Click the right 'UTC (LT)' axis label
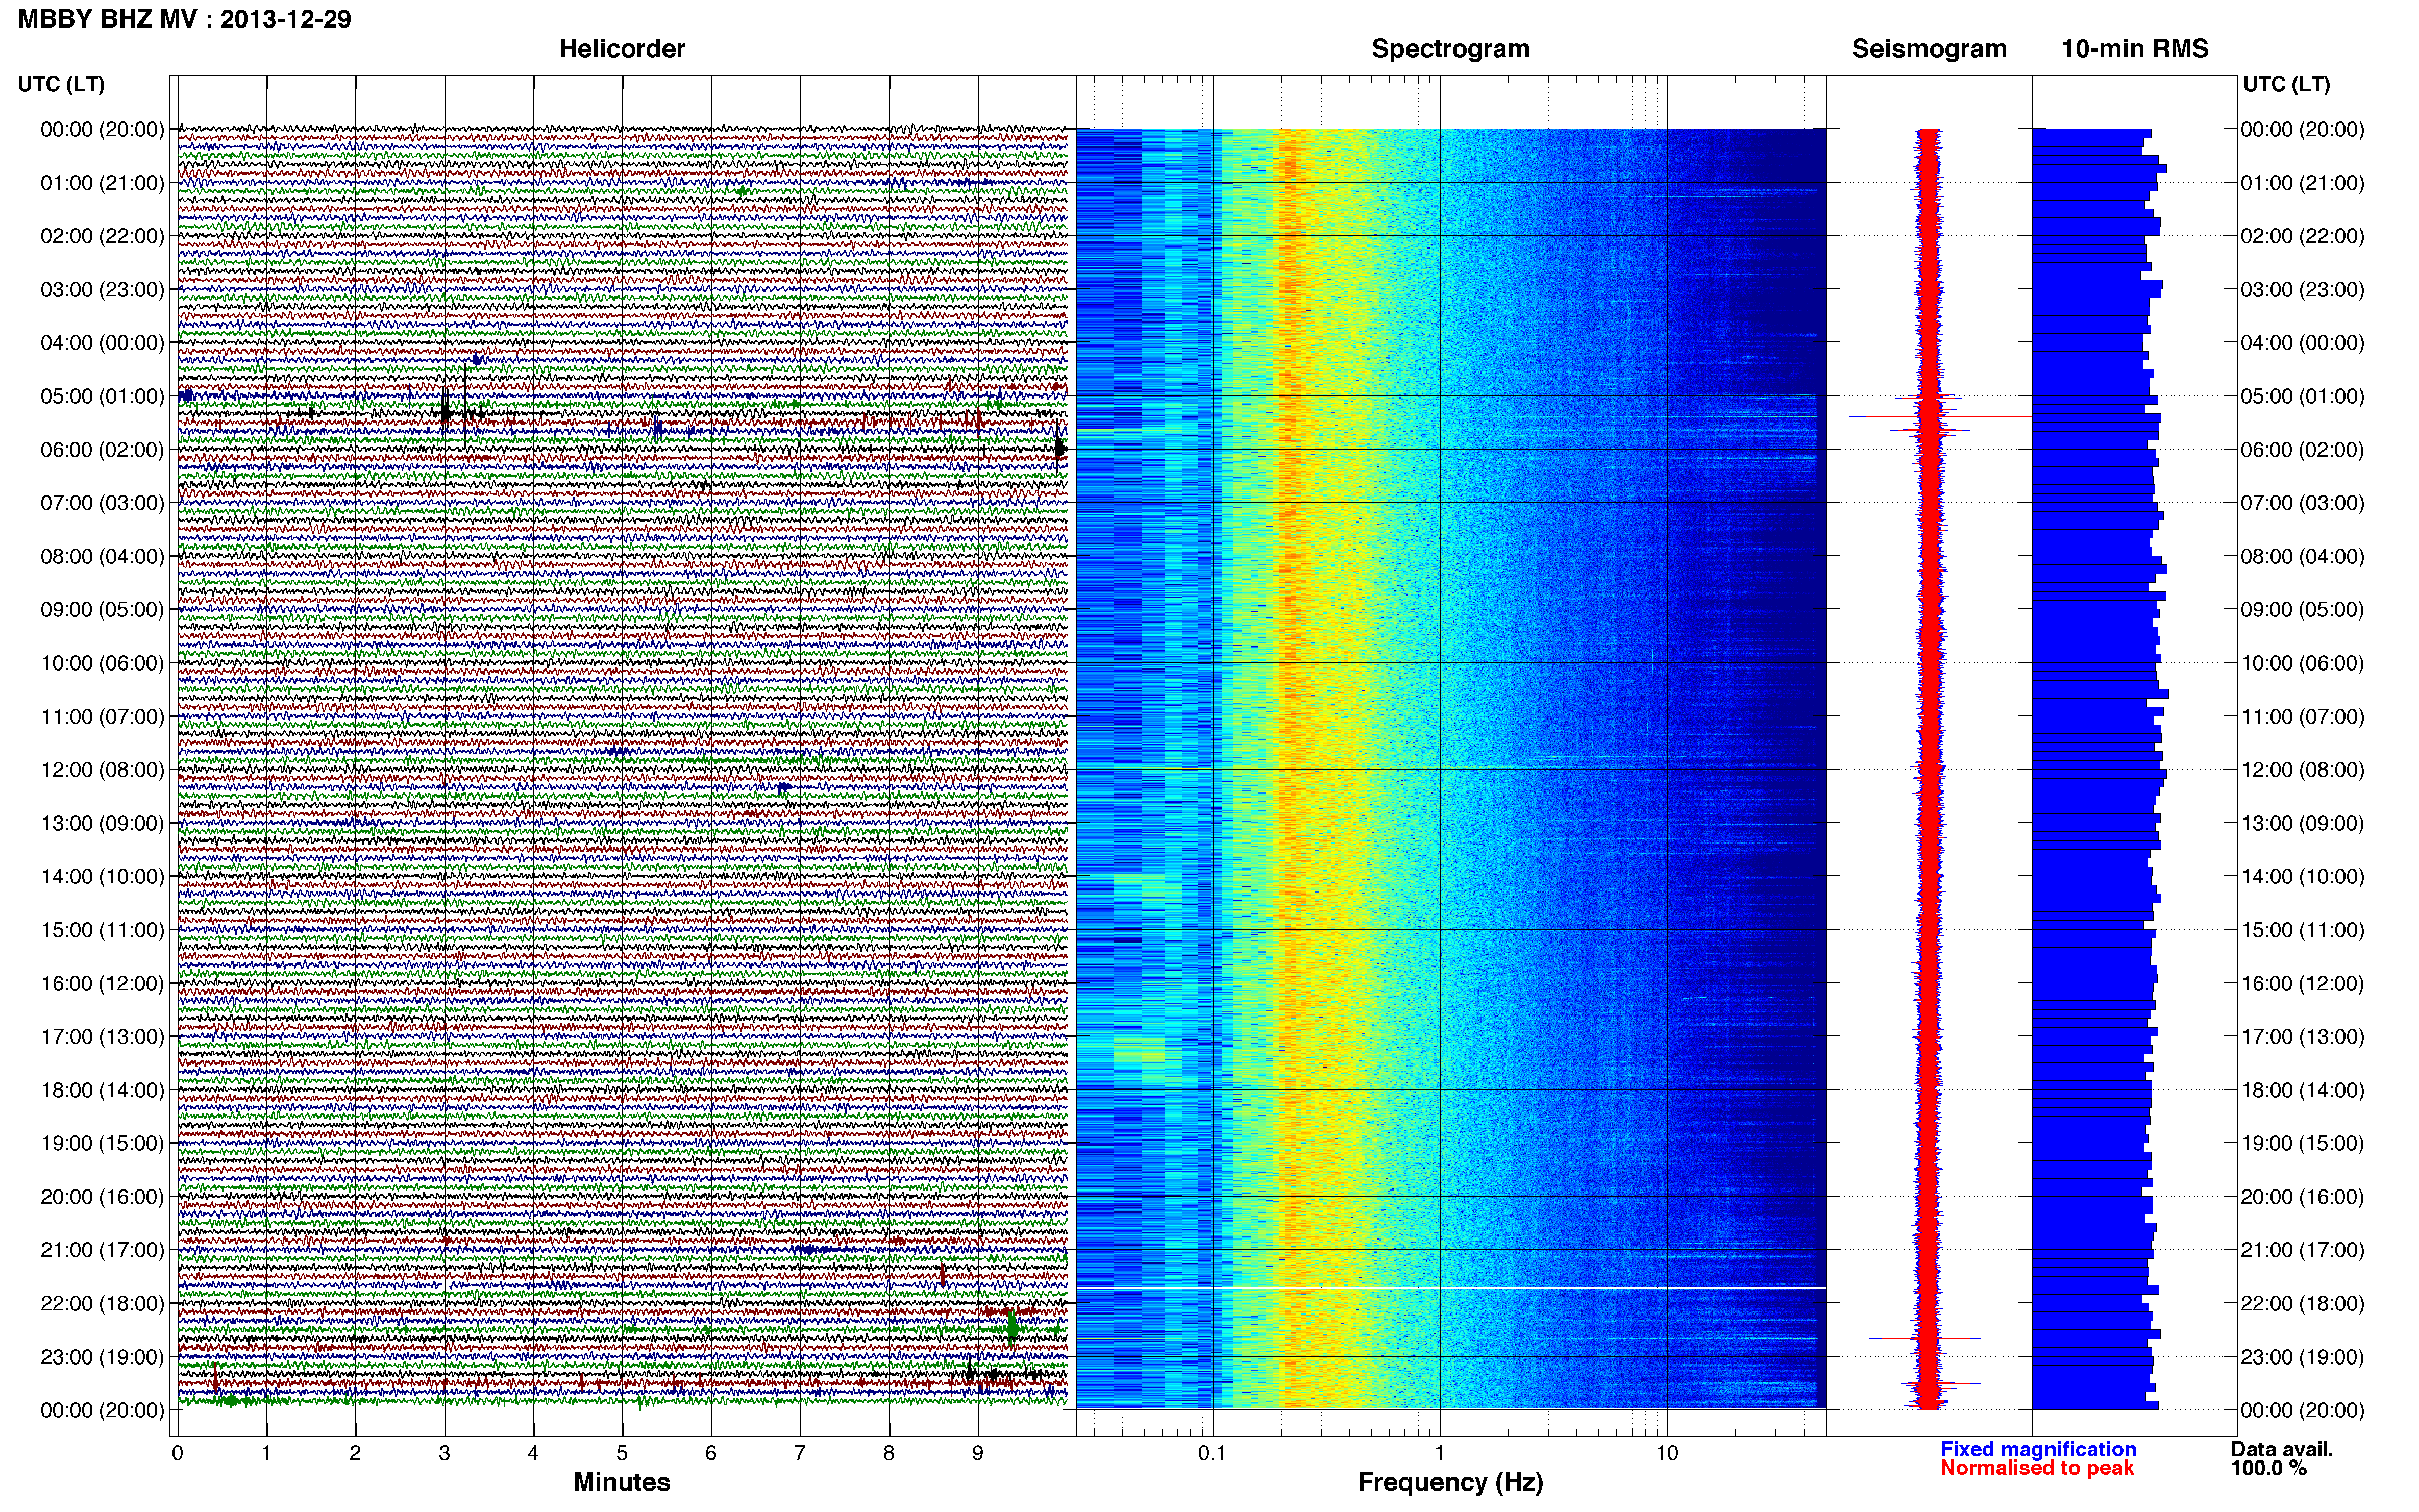This screenshot has height=1512, width=2419. [x=2286, y=84]
